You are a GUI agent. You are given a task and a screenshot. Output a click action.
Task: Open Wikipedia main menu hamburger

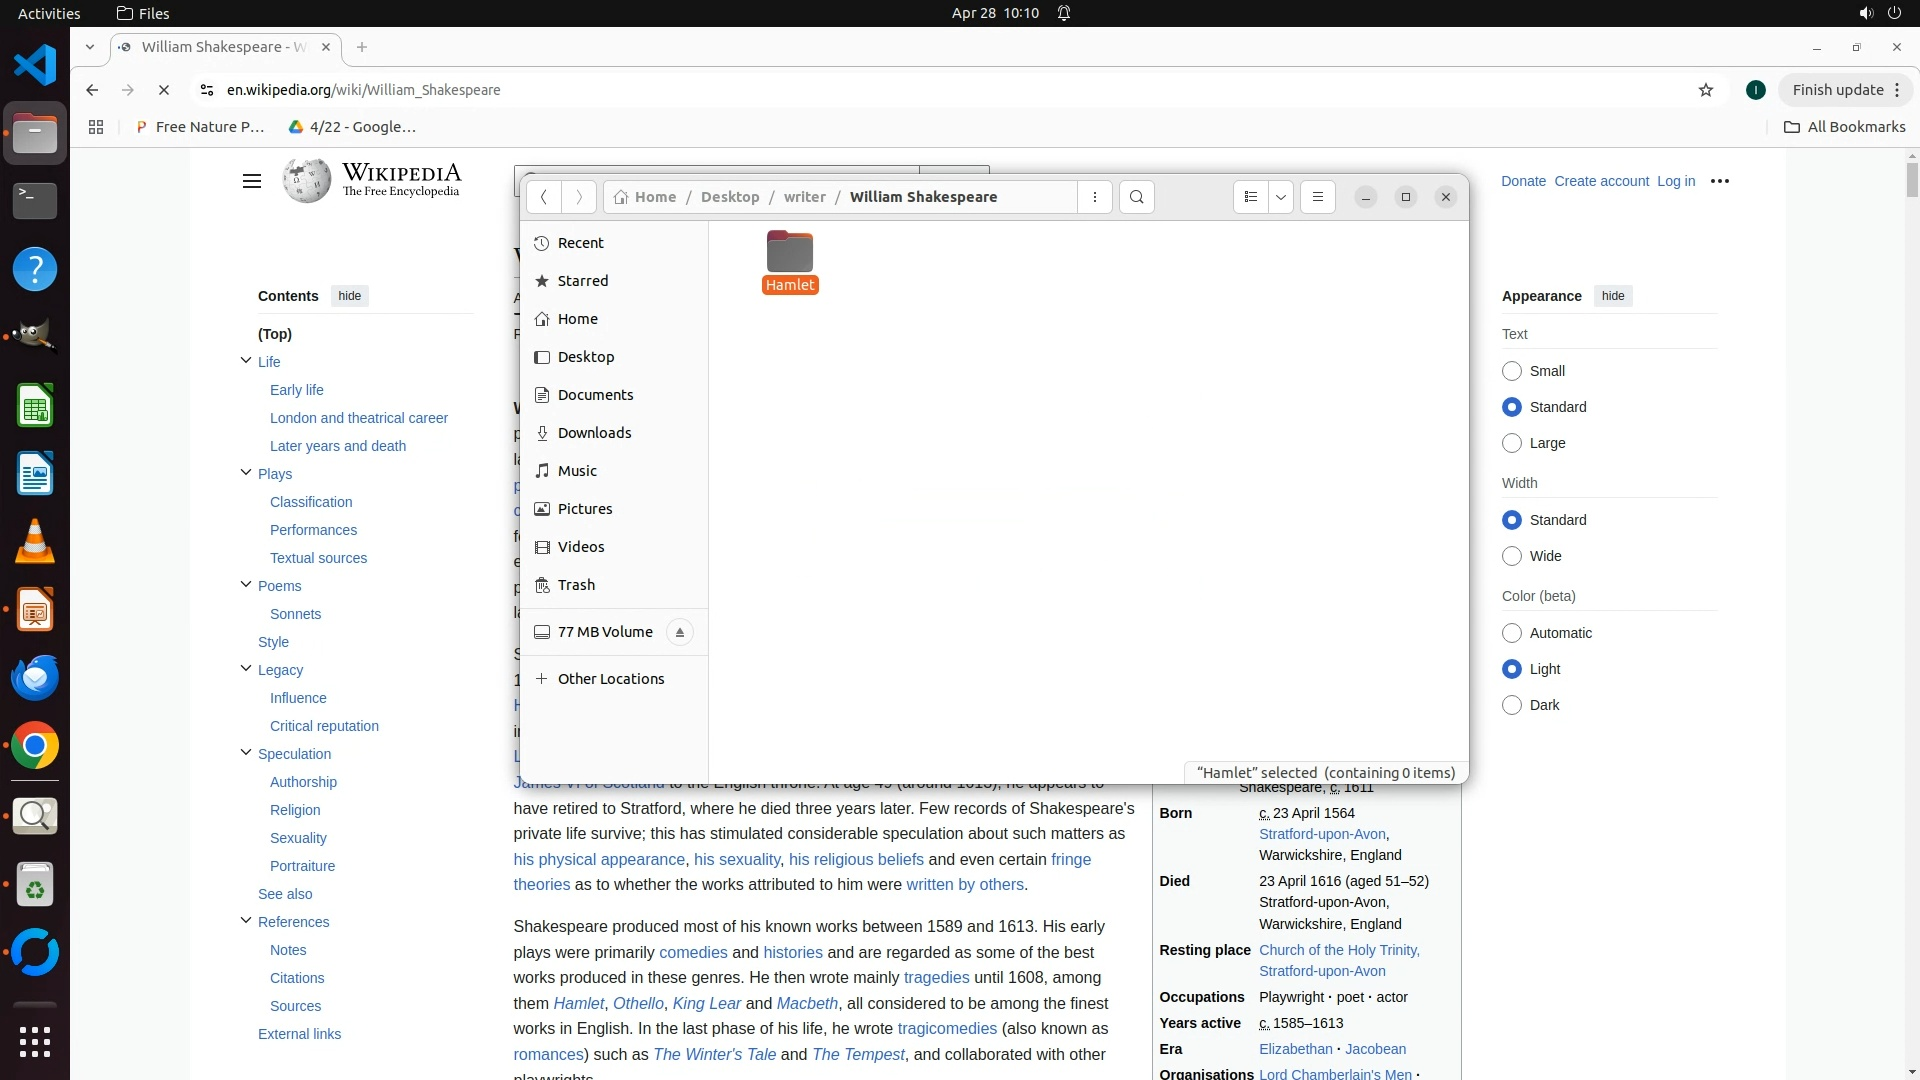pyautogui.click(x=251, y=181)
